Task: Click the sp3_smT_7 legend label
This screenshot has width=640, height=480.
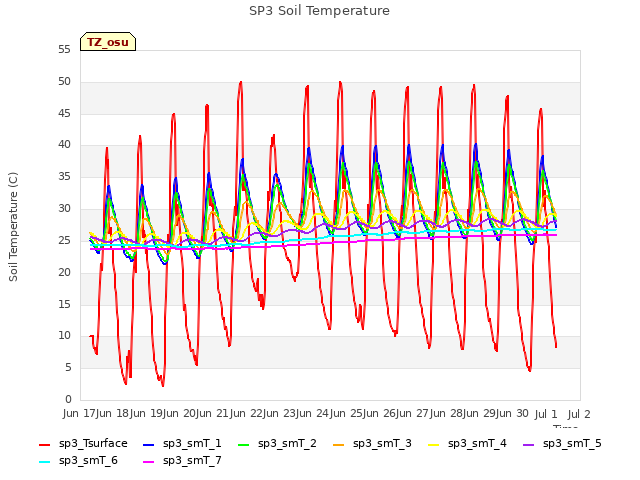Action: pos(192,460)
